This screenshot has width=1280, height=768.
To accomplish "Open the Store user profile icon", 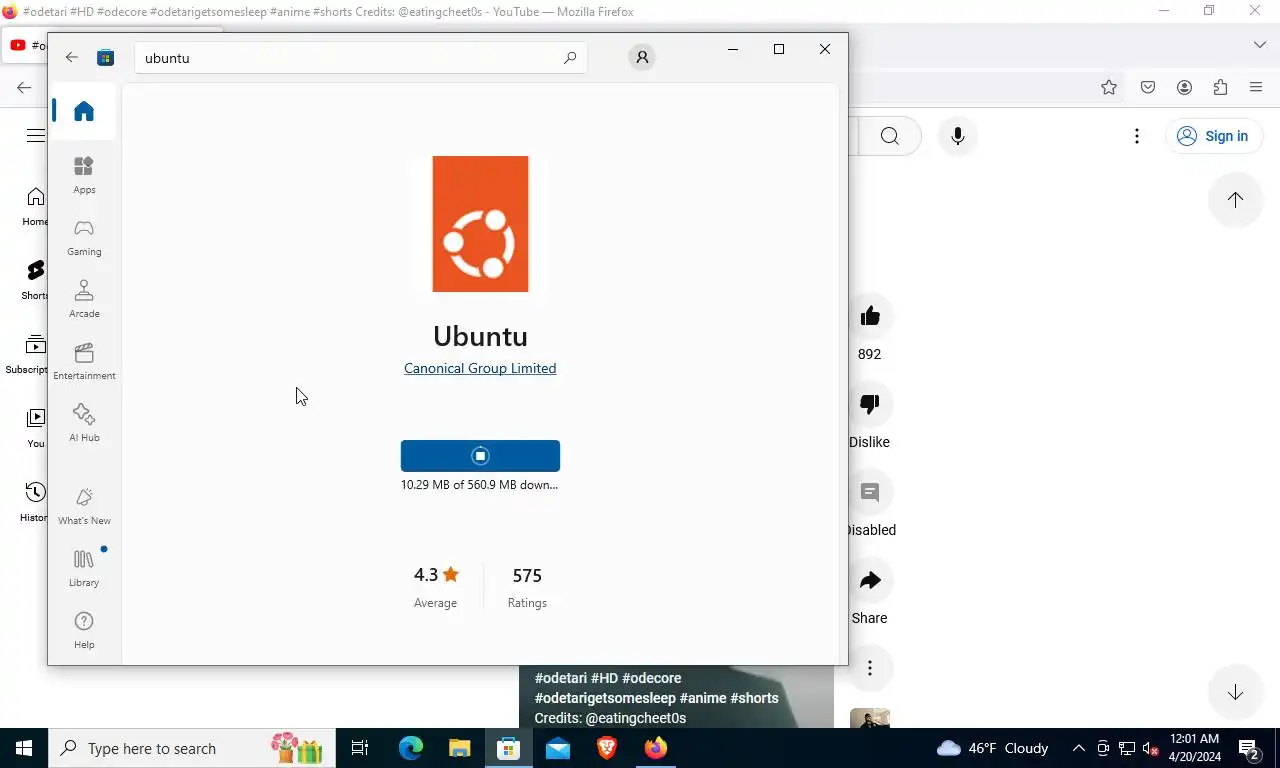I will pyautogui.click(x=642, y=57).
